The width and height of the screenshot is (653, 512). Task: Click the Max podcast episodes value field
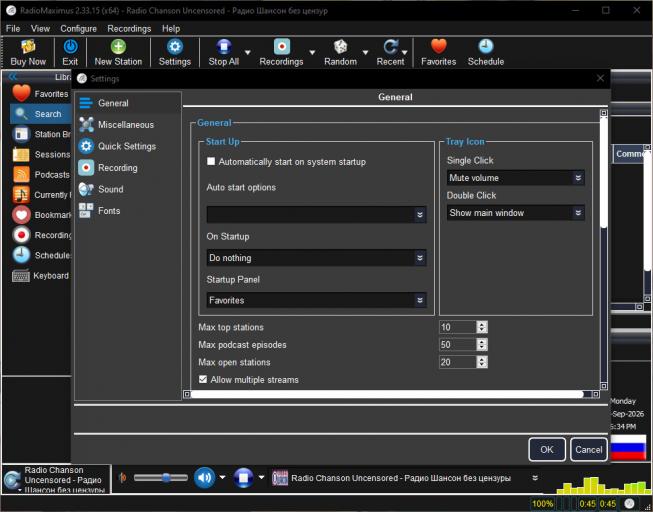click(458, 345)
